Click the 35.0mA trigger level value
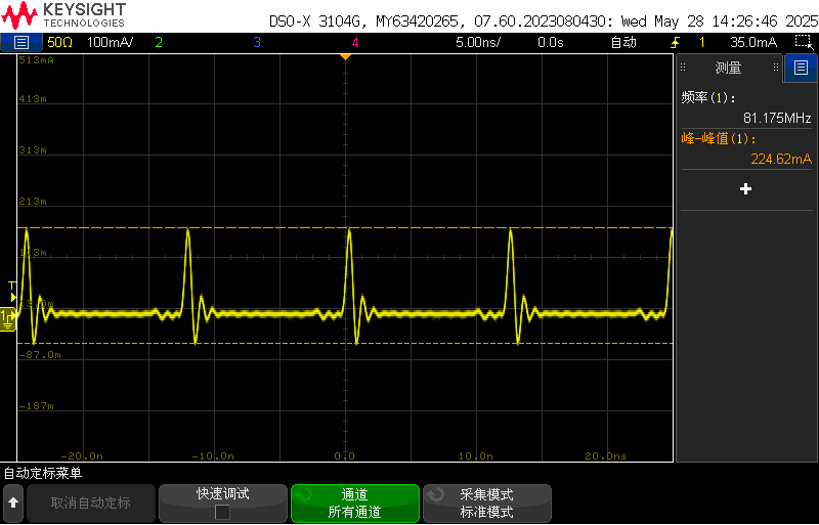 click(x=753, y=42)
